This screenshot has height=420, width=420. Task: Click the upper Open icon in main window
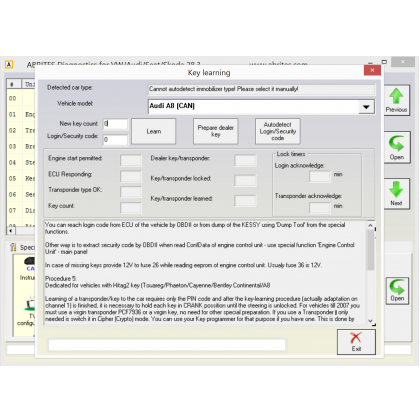coord(396,147)
